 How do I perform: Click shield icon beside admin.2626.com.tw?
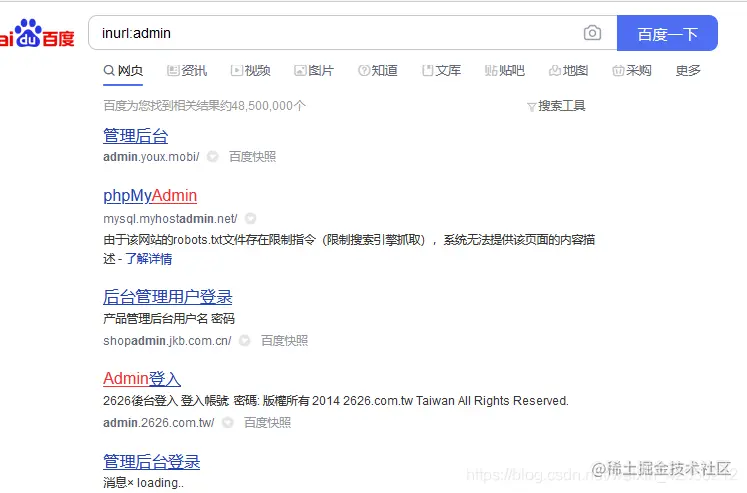pyautogui.click(x=228, y=422)
